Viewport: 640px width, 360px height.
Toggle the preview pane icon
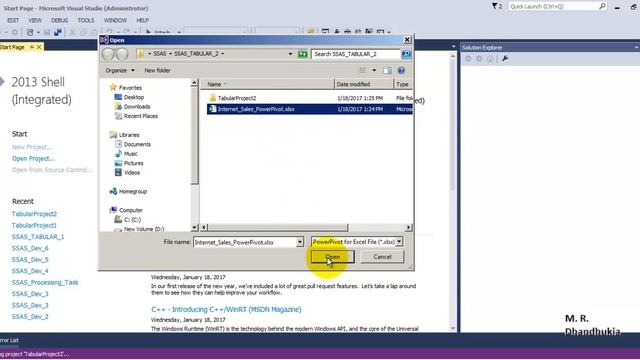click(387, 71)
